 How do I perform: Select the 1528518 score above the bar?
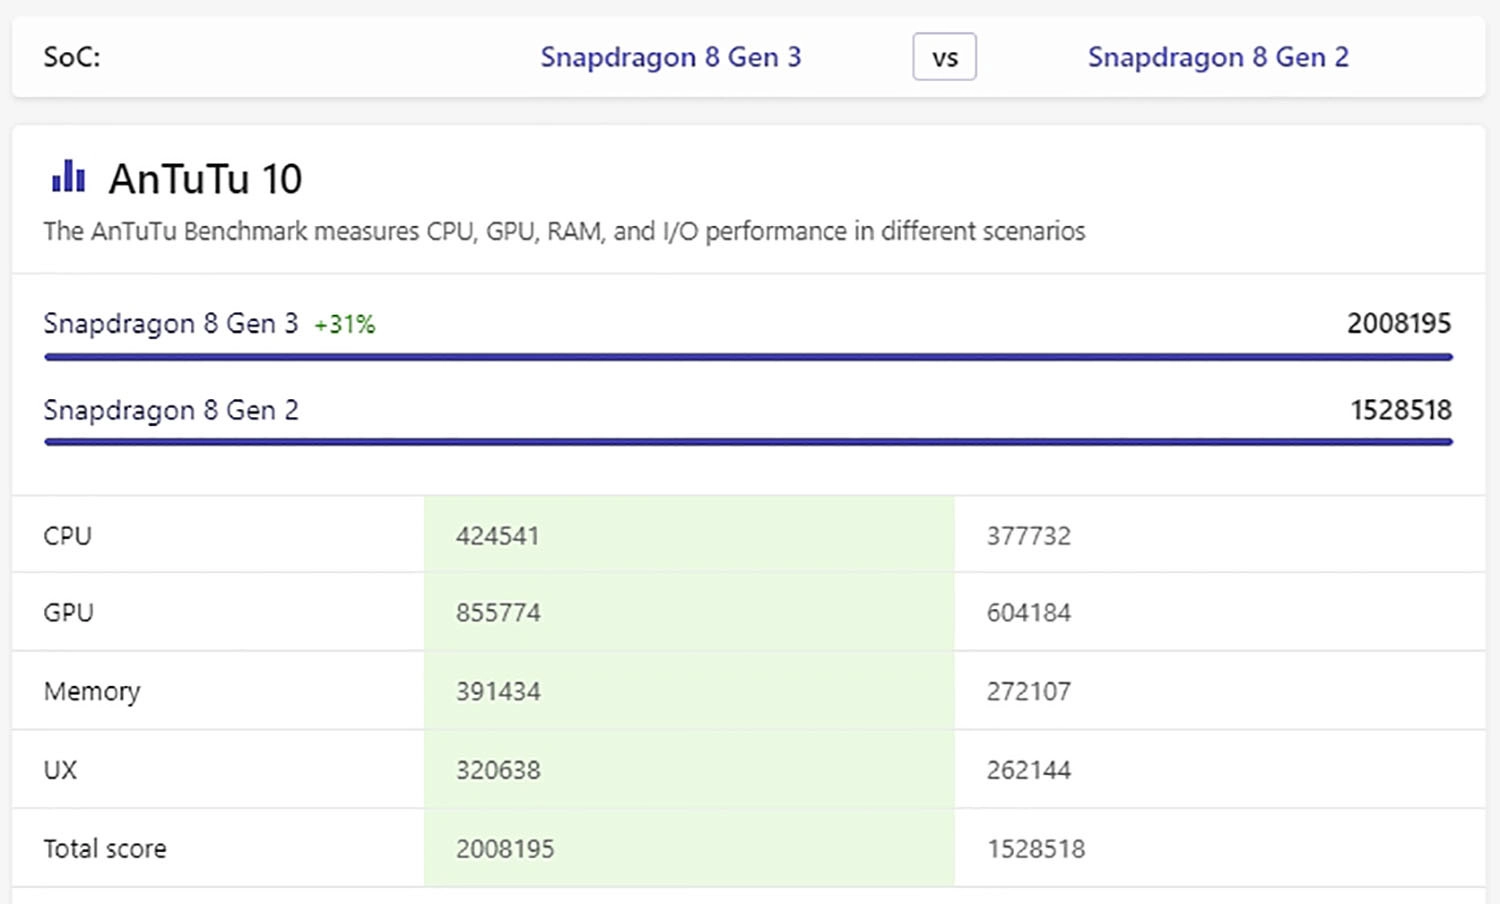pos(1401,410)
